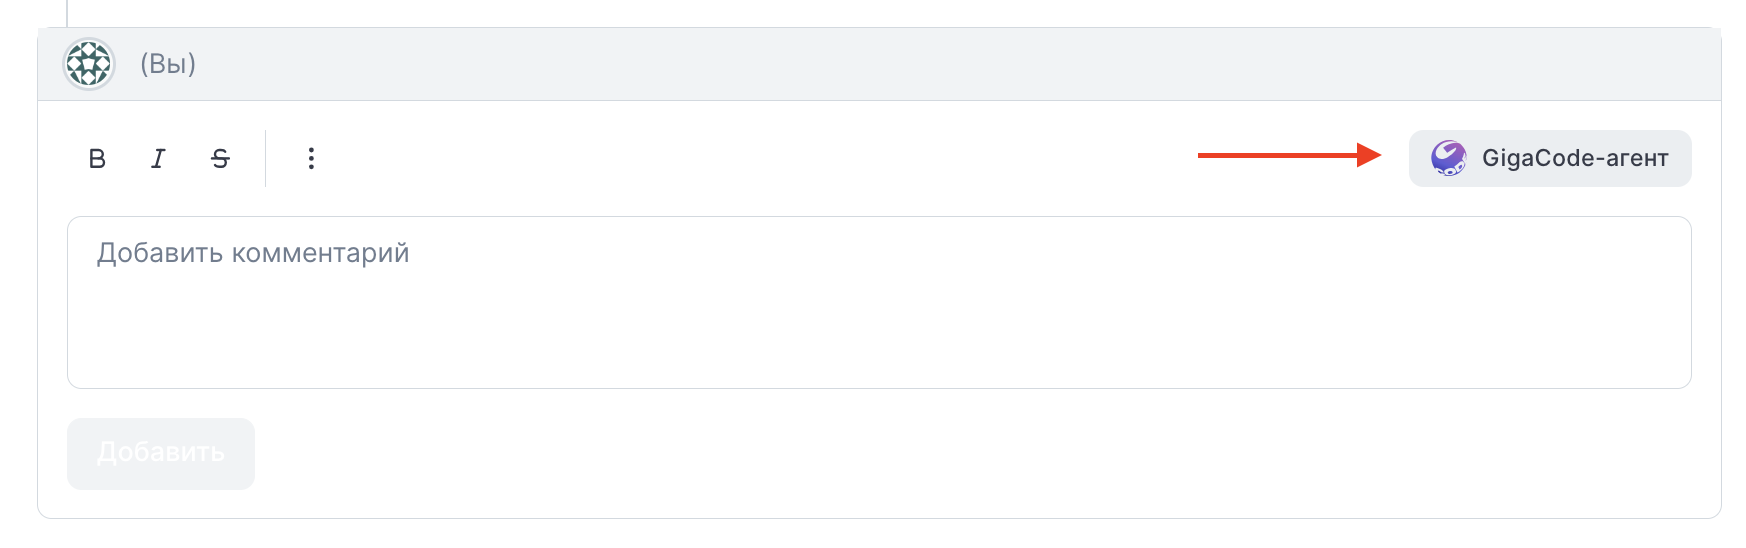Click the round user avatar icon
Viewport: 1746px width, 548px height.
pyautogui.click(x=89, y=64)
